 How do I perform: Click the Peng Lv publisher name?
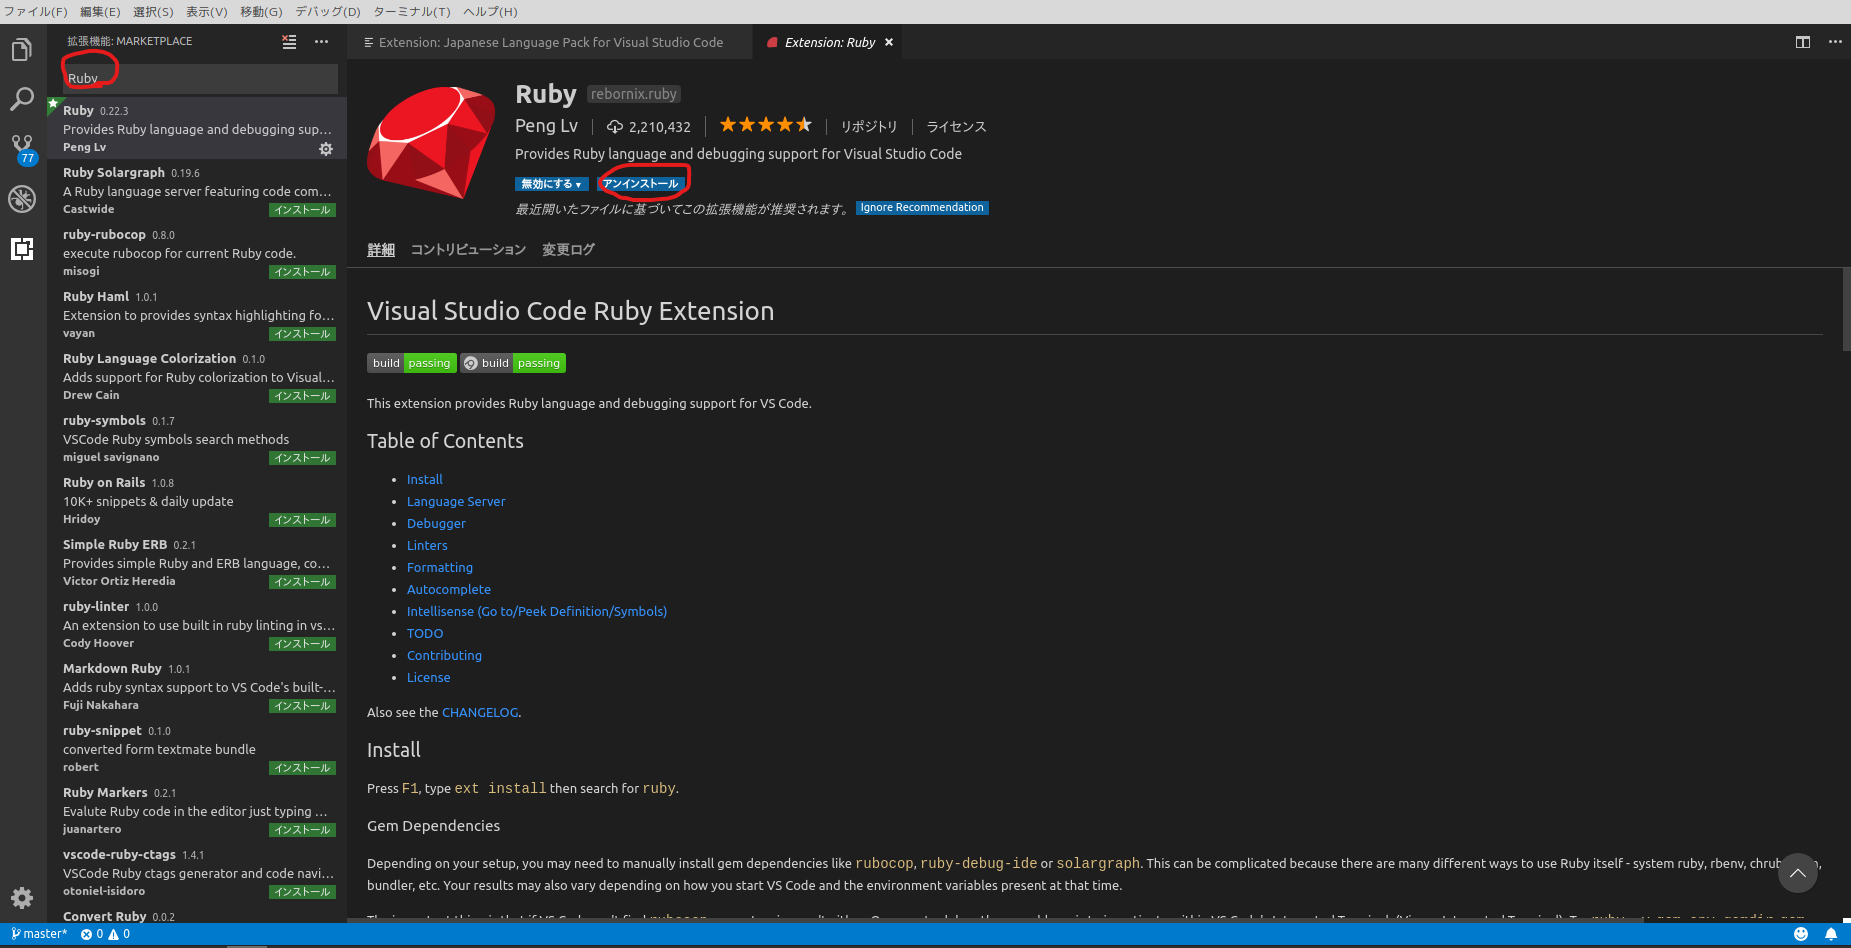(x=546, y=126)
